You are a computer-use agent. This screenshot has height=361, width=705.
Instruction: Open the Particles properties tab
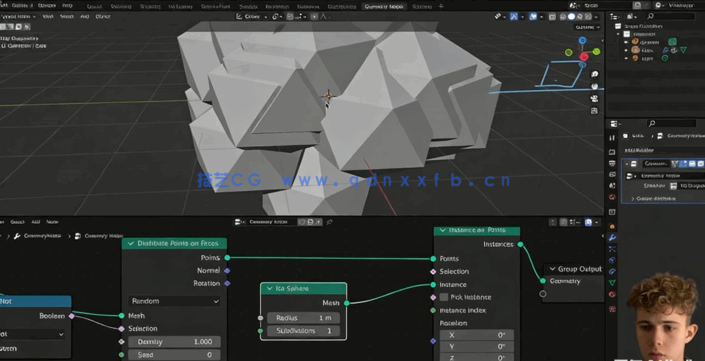tap(612, 249)
